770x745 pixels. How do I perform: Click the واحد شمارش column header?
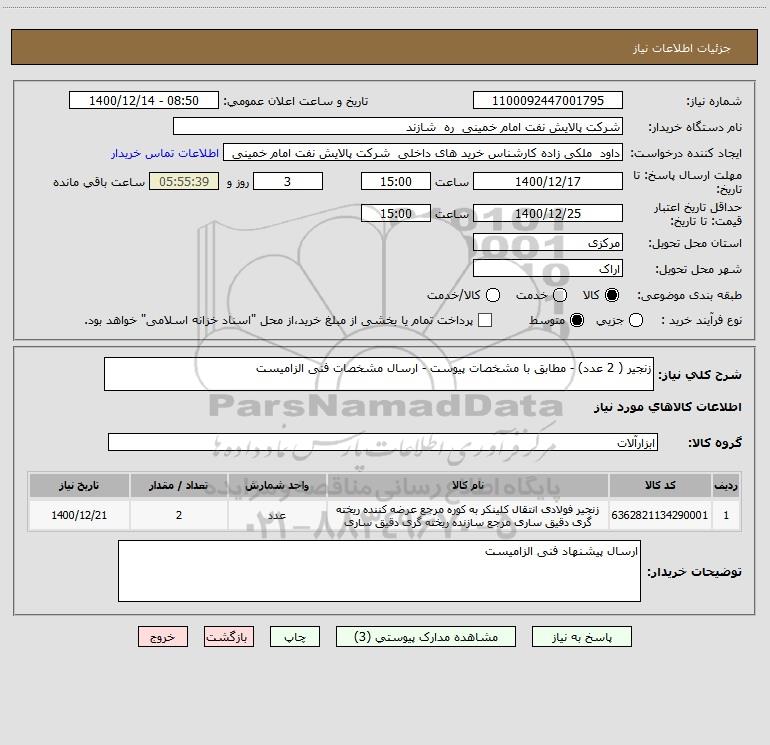click(x=277, y=486)
